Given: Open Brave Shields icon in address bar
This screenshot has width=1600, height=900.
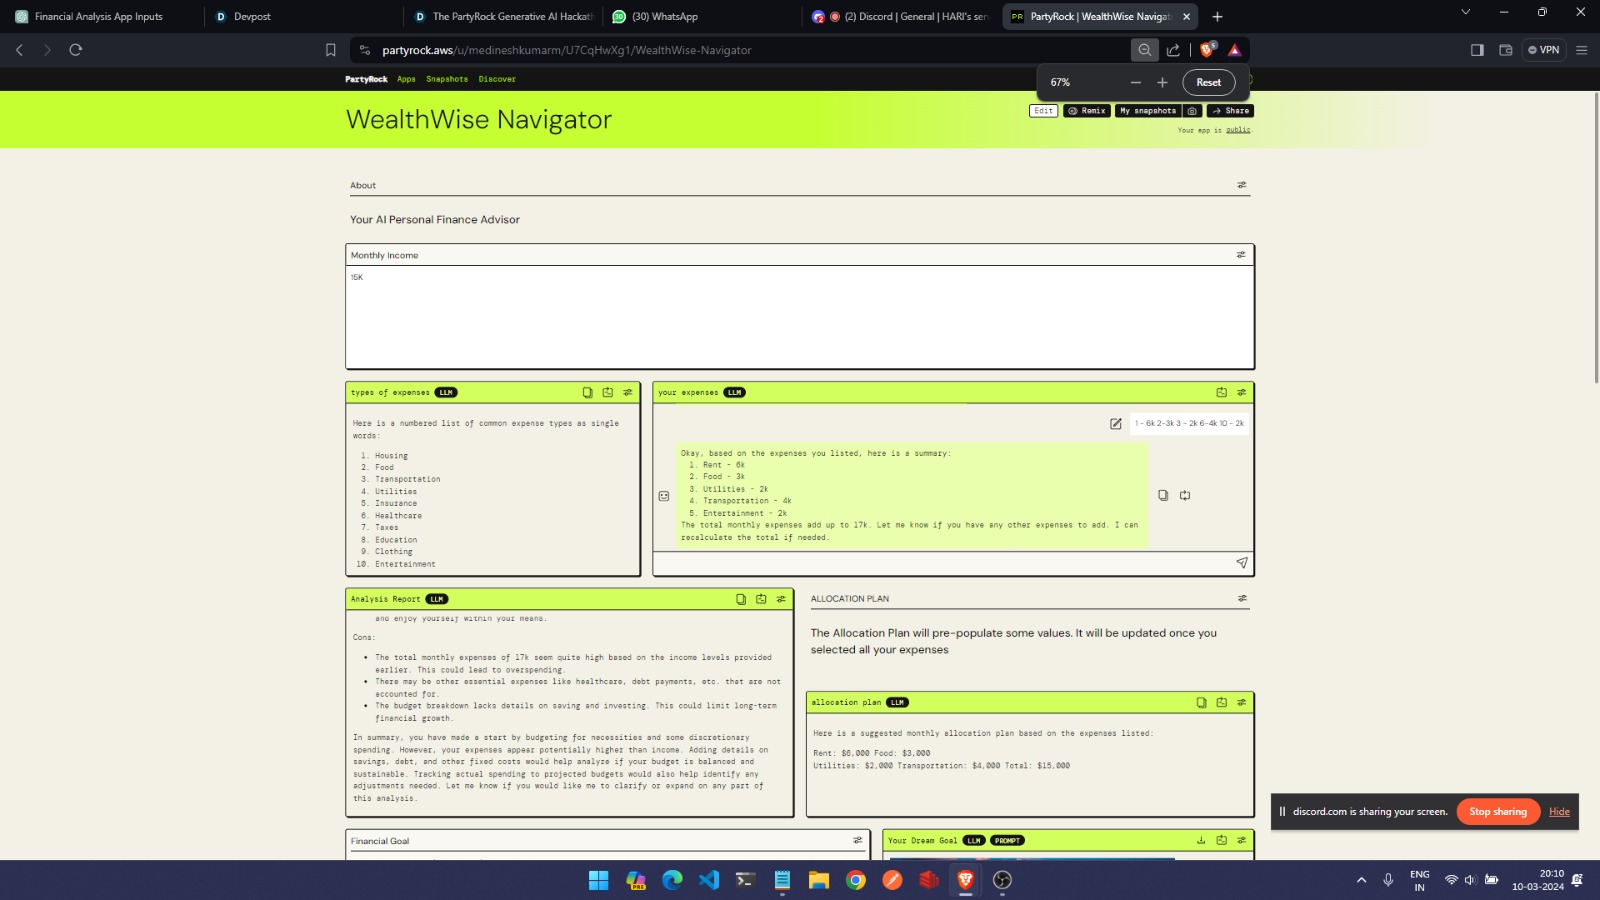Looking at the screenshot, I should tap(1208, 50).
